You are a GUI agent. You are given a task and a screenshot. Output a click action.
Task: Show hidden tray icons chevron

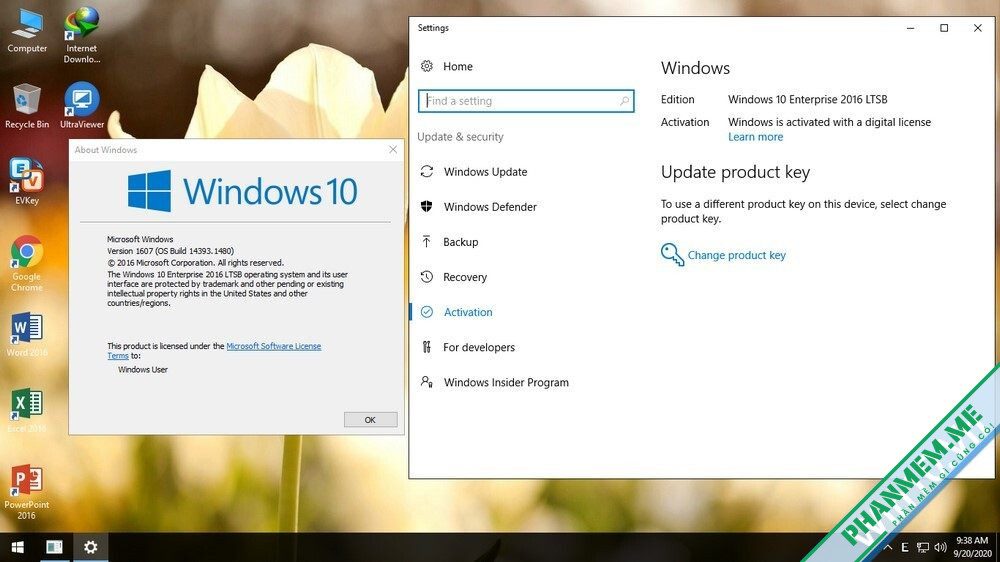coord(888,547)
